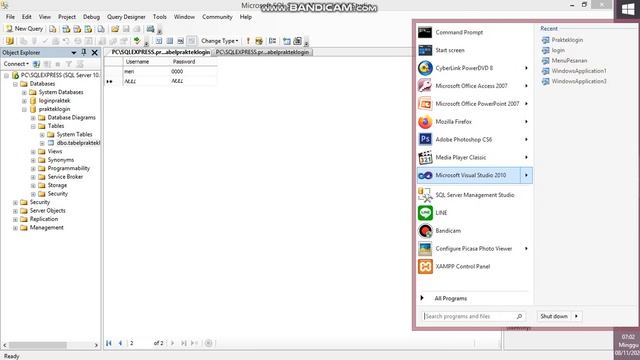Launch LINE from Start menu
This screenshot has width=640, height=360.
click(x=473, y=213)
